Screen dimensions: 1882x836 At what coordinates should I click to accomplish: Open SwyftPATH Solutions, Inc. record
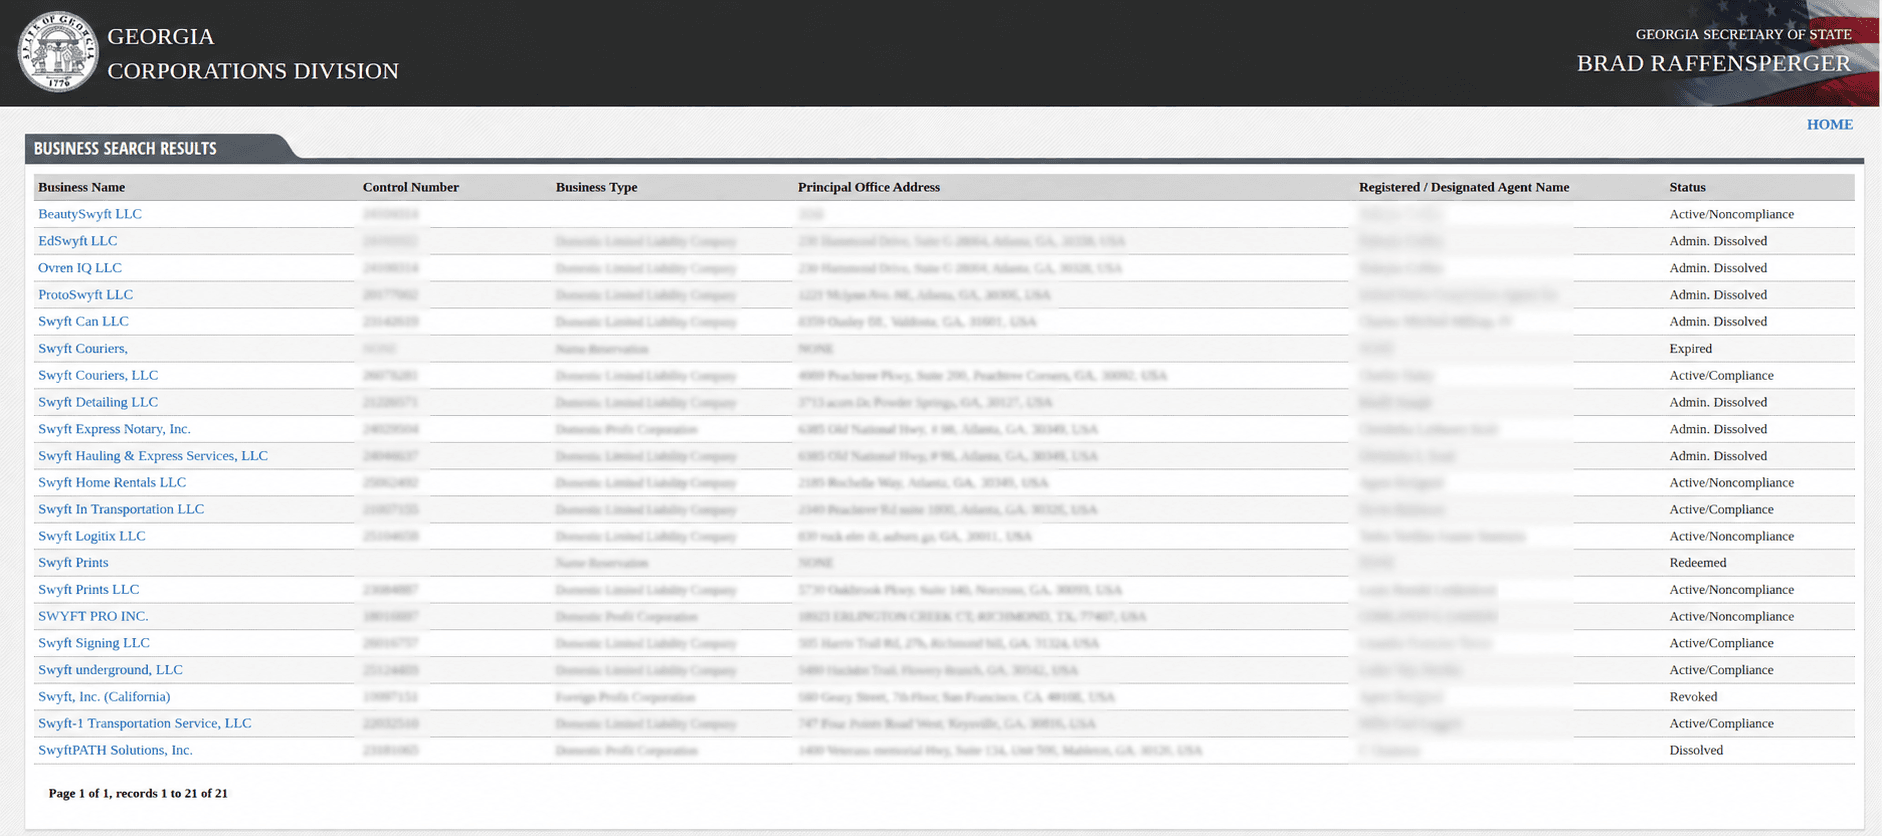tap(115, 750)
